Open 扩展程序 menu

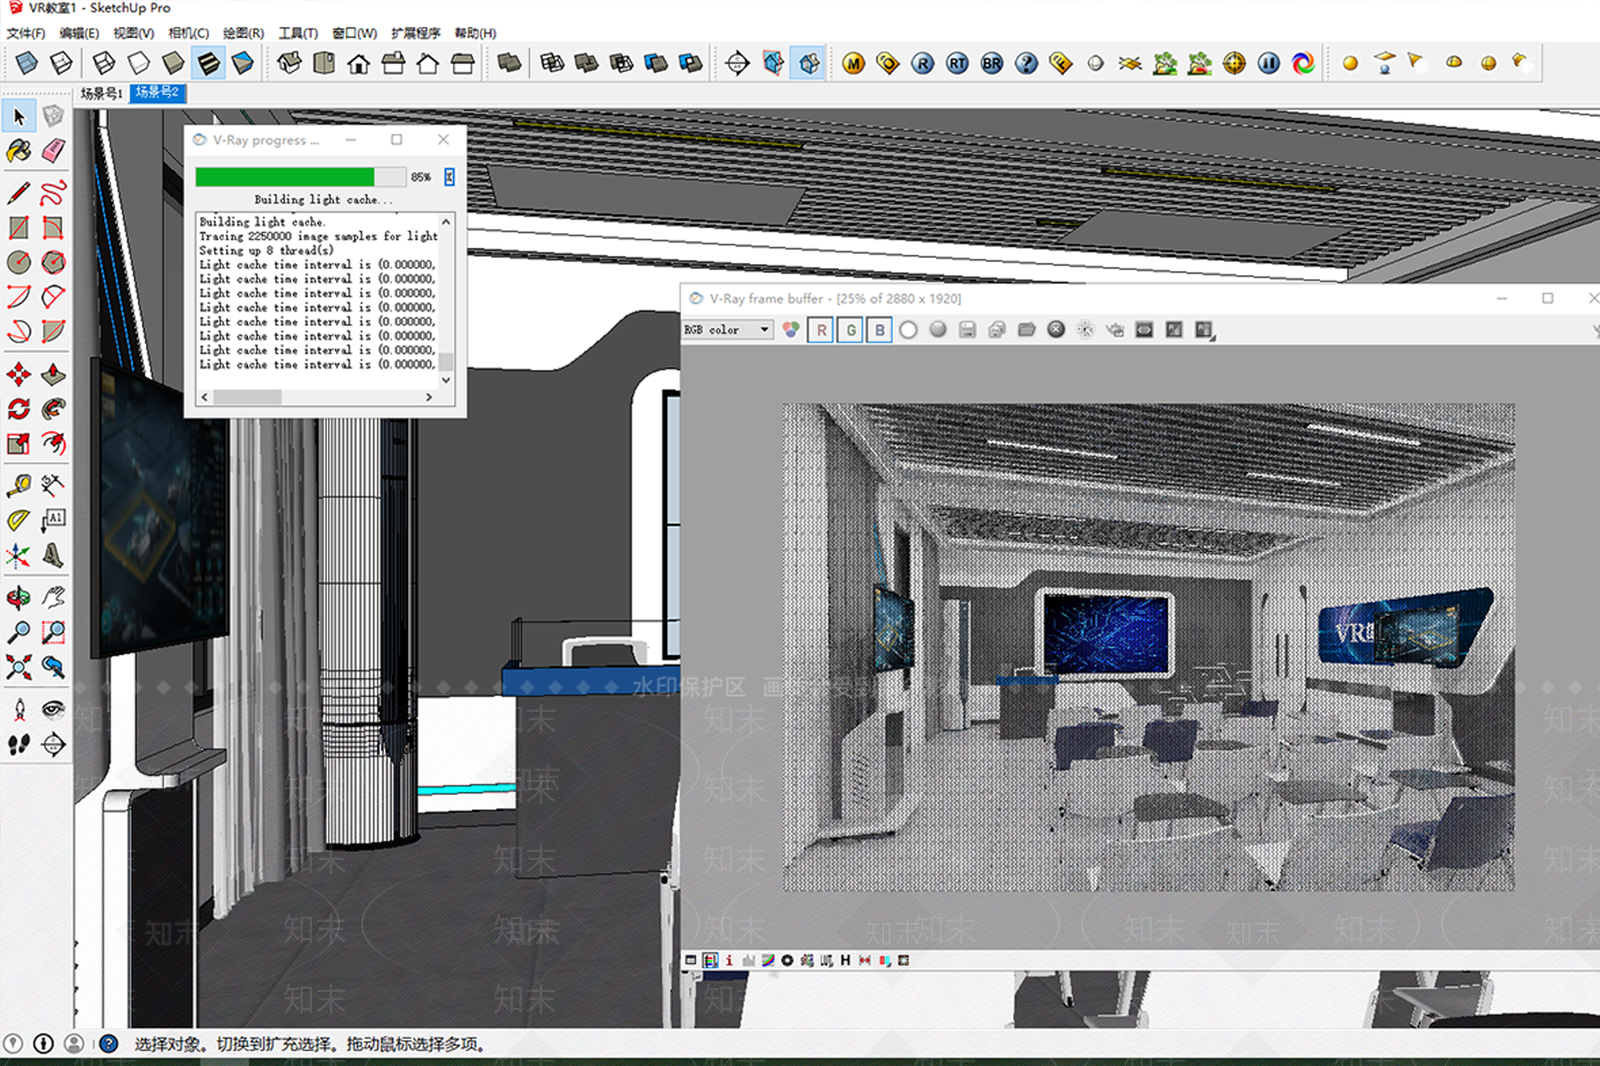tap(415, 33)
